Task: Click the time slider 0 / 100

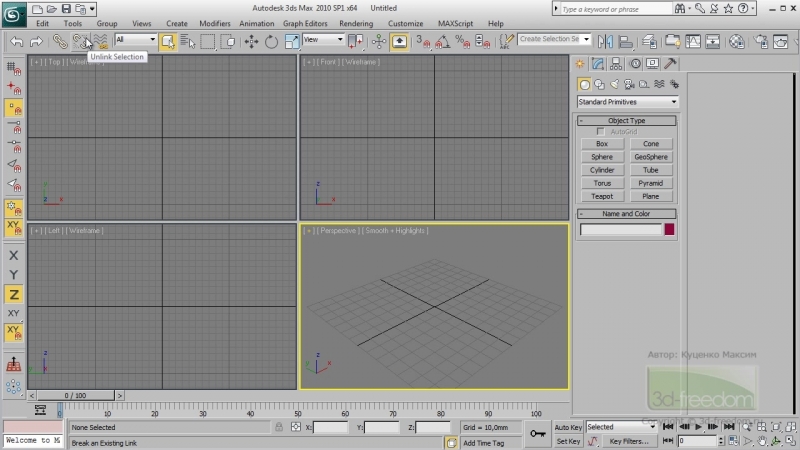Action: (76, 395)
